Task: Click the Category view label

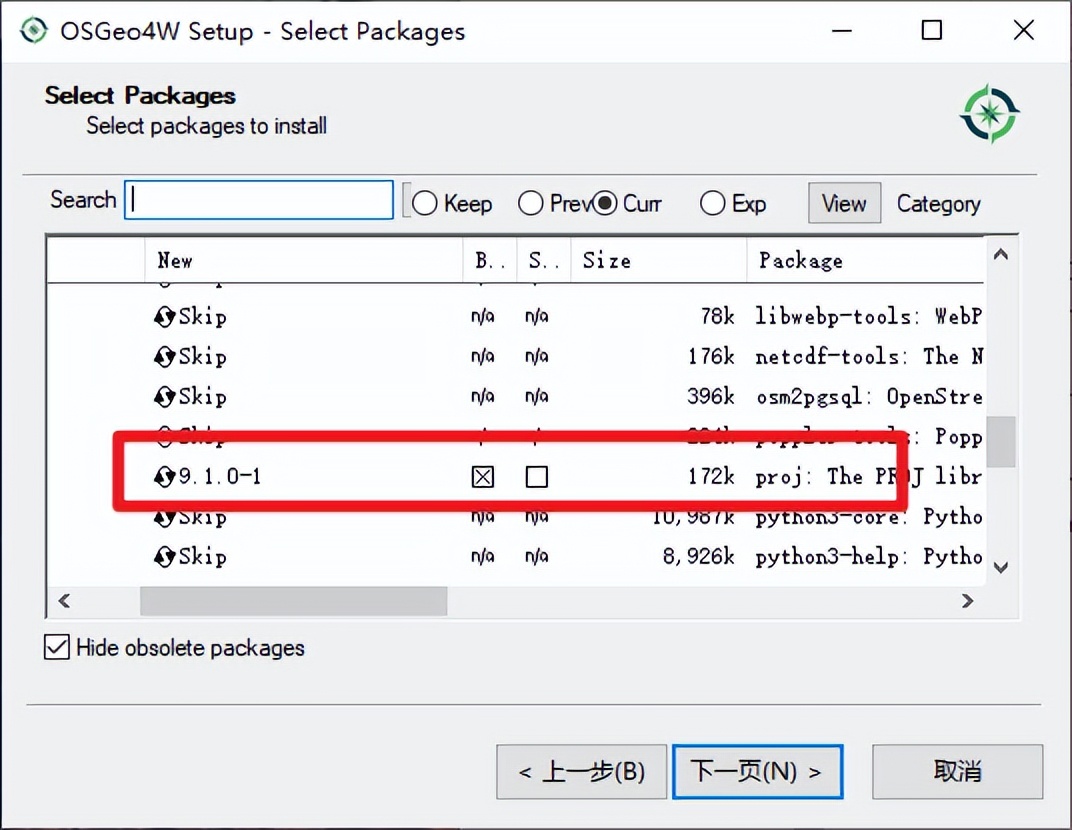Action: coord(939,204)
